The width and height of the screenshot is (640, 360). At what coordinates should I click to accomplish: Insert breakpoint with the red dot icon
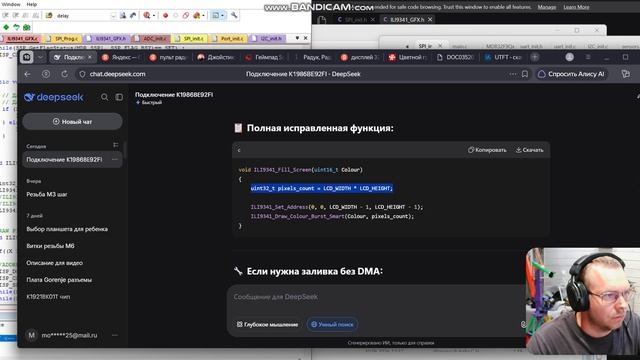click(165, 16)
